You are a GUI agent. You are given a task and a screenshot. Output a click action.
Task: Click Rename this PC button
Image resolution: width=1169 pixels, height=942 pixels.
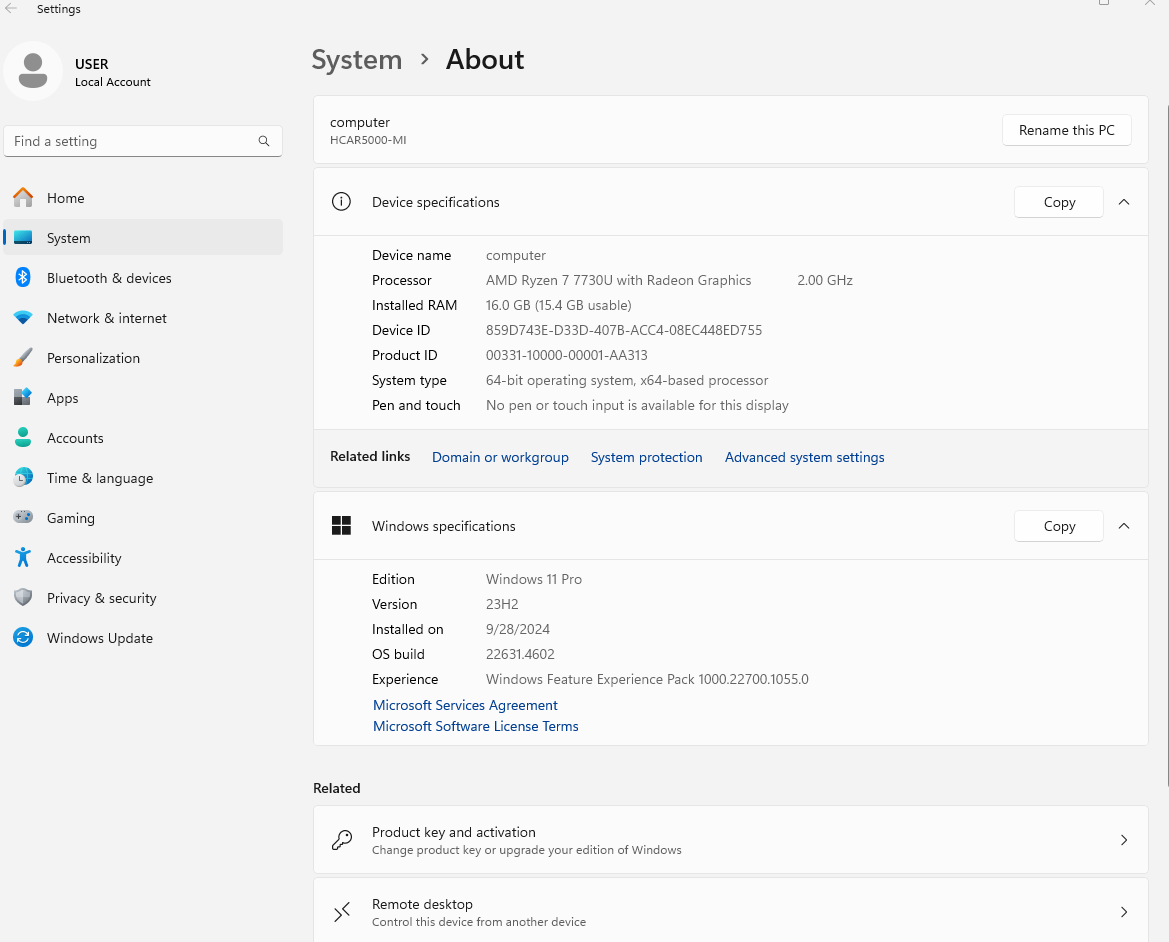pyautogui.click(x=1066, y=130)
